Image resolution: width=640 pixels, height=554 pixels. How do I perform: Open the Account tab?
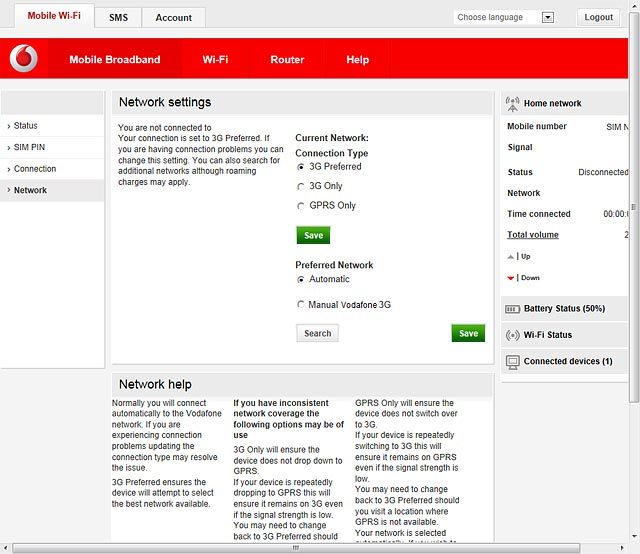[173, 18]
